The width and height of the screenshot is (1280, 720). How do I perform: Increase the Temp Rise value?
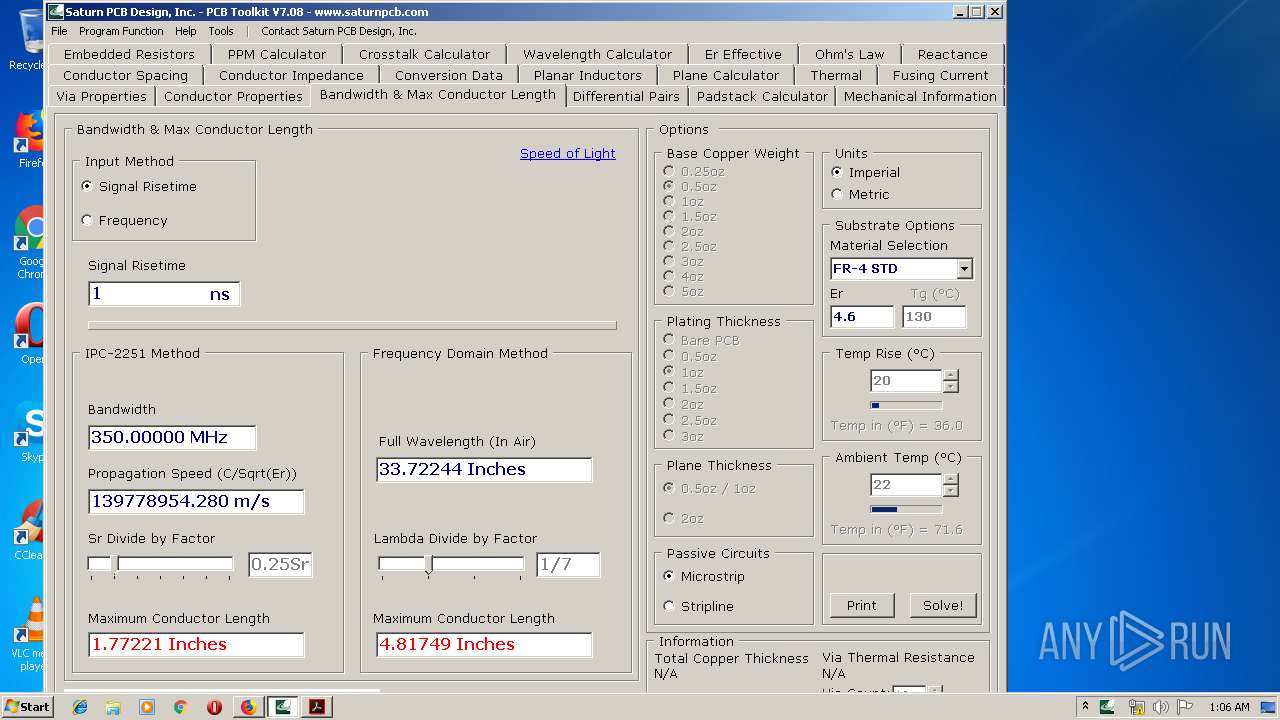click(x=951, y=375)
